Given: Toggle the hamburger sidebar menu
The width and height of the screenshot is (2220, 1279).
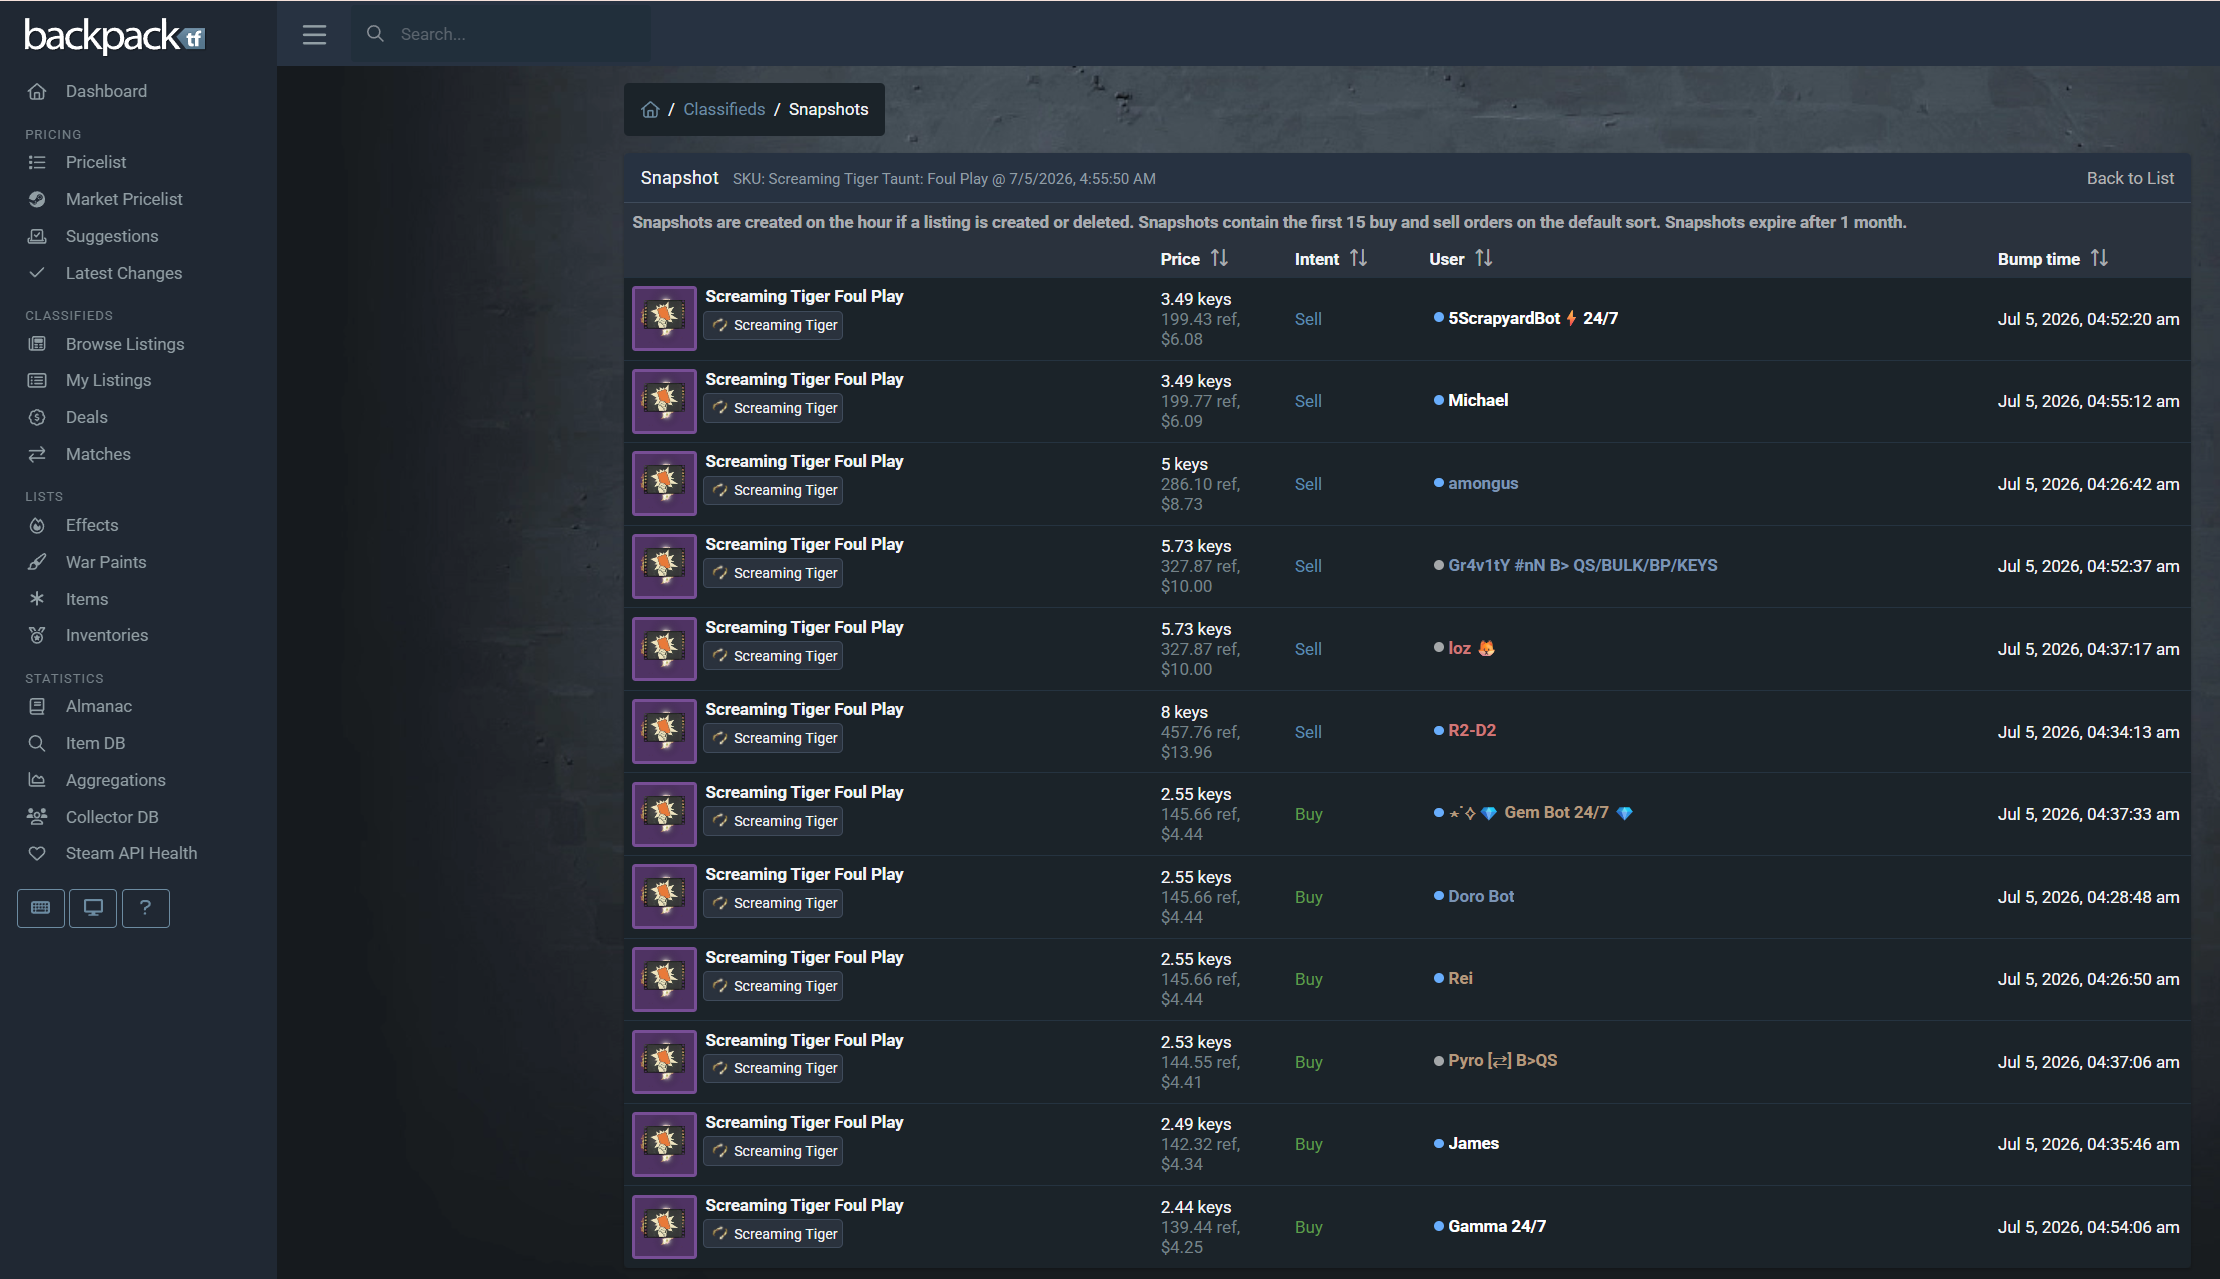Looking at the screenshot, I should coord(314,35).
